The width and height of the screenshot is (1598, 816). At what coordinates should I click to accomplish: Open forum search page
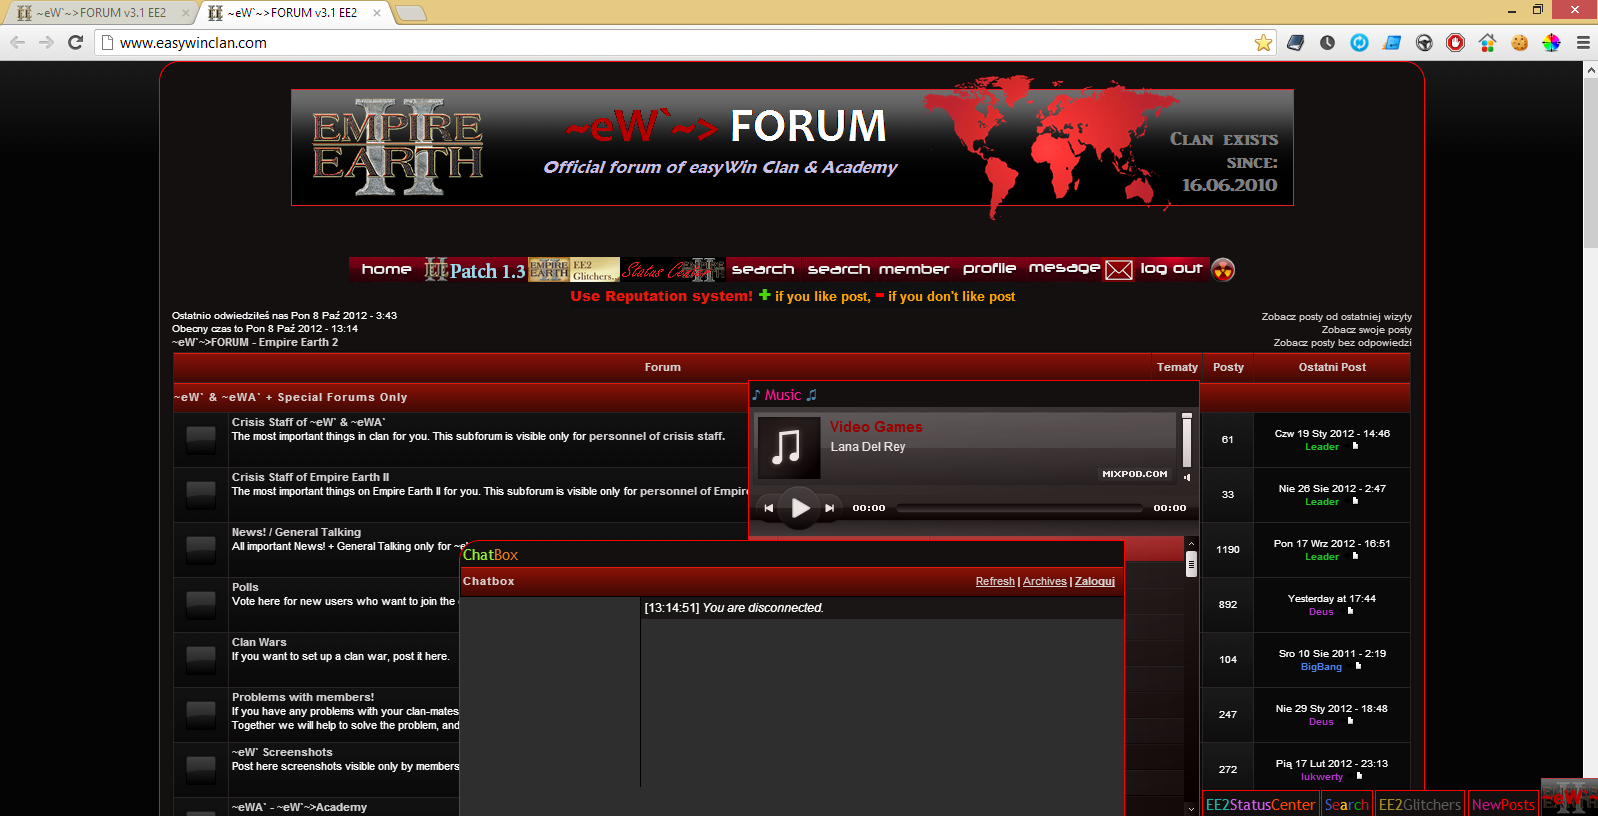[x=763, y=269]
